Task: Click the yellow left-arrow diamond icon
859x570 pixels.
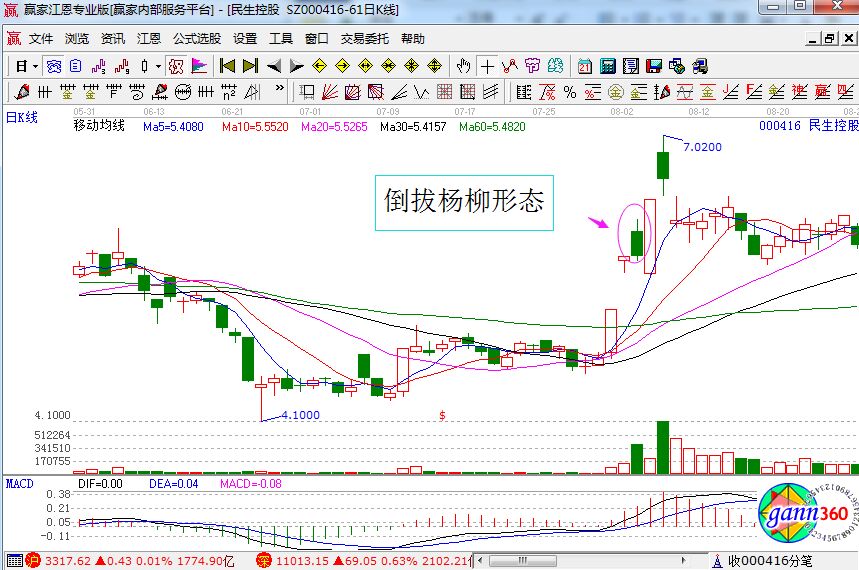Action: point(319,66)
